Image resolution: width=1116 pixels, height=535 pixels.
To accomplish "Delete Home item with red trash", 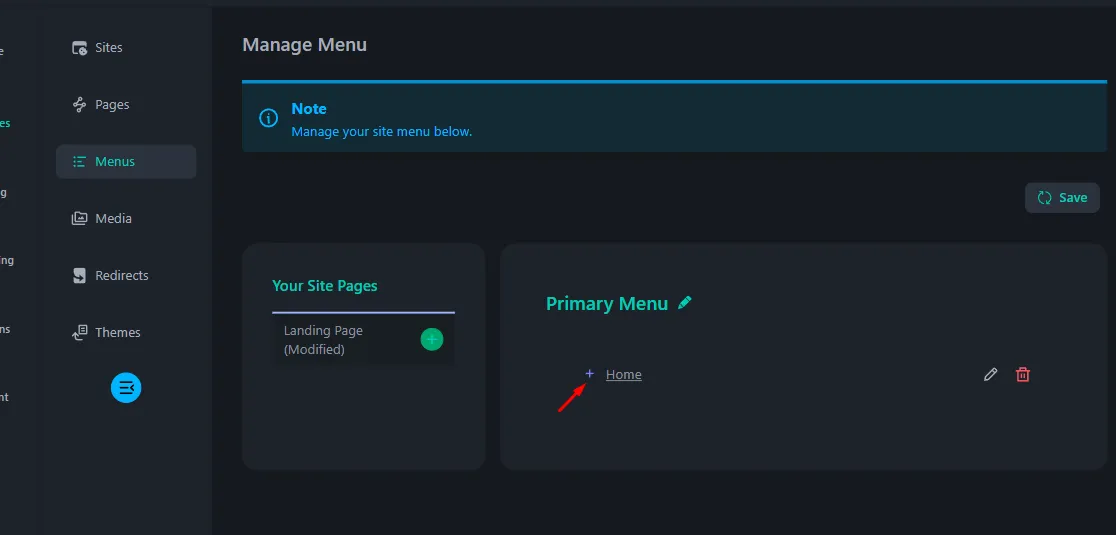I will point(1023,375).
